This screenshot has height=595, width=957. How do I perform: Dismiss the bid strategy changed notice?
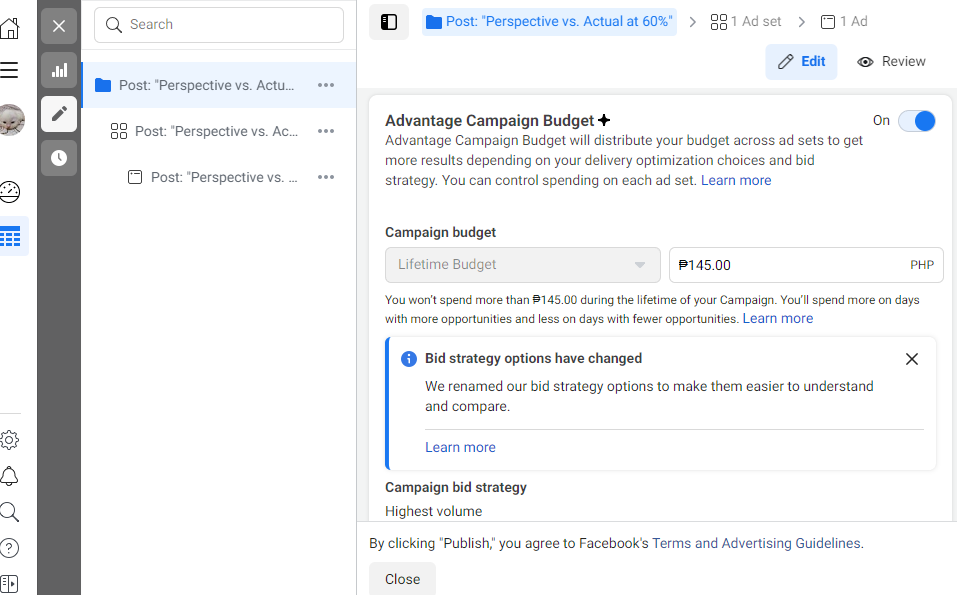pyautogui.click(x=911, y=359)
